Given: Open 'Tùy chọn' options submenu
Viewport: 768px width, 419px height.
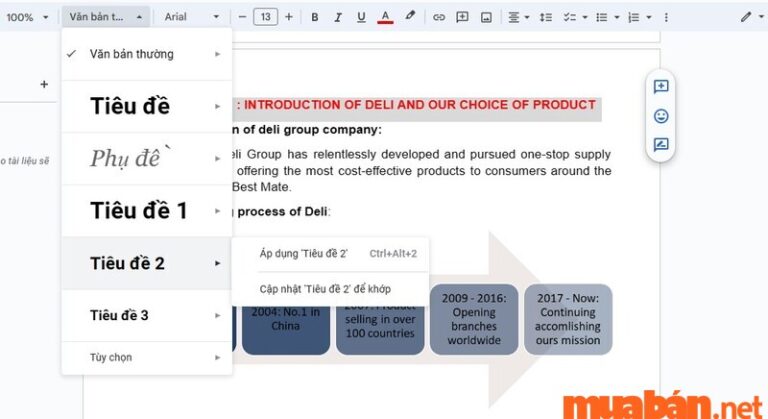Looking at the screenshot, I should click(146, 357).
